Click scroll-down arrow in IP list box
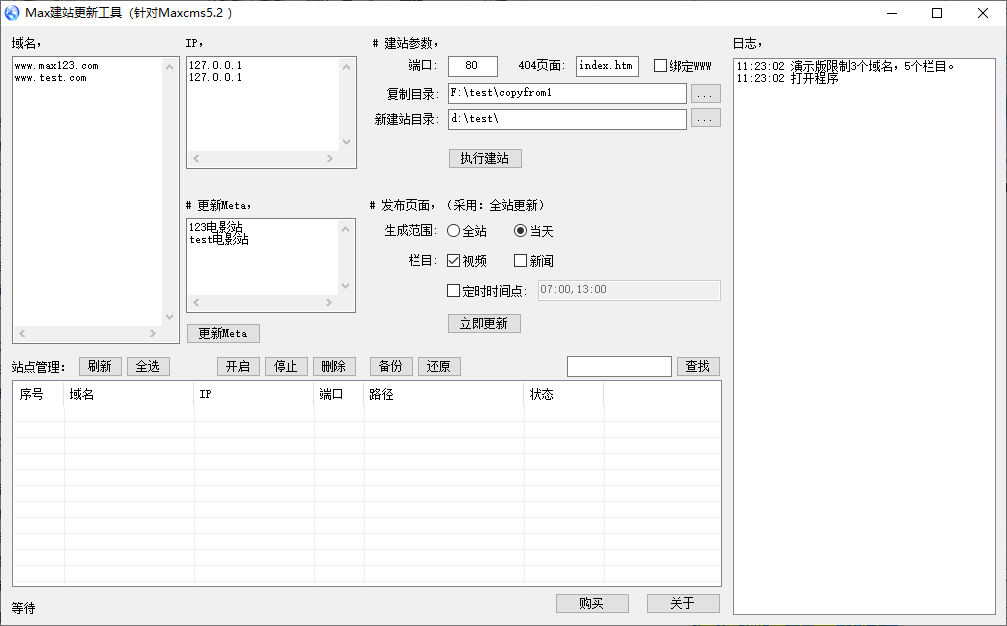The width and height of the screenshot is (1007, 626). click(x=346, y=142)
